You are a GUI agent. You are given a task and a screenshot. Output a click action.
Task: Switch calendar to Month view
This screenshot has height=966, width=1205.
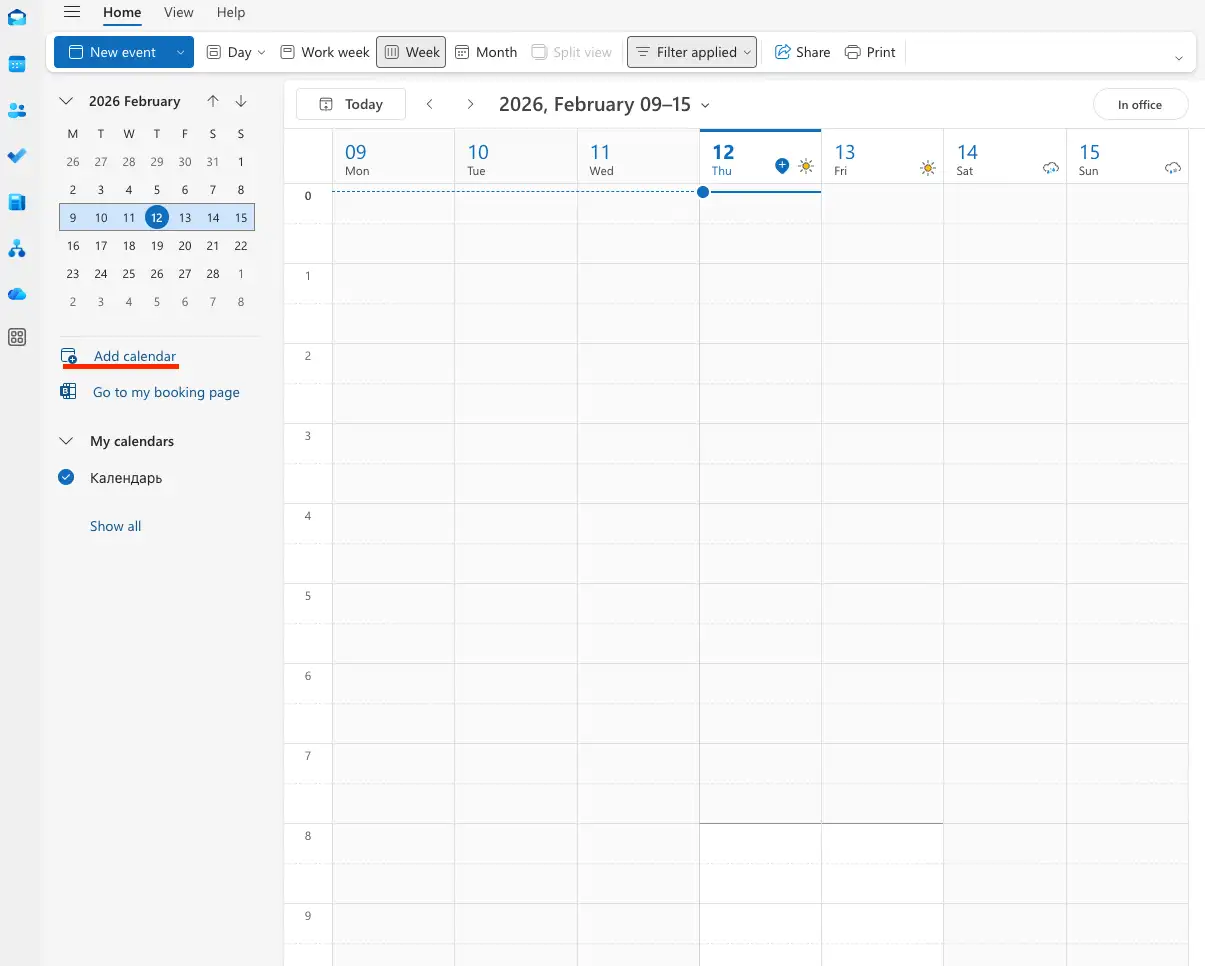click(485, 51)
